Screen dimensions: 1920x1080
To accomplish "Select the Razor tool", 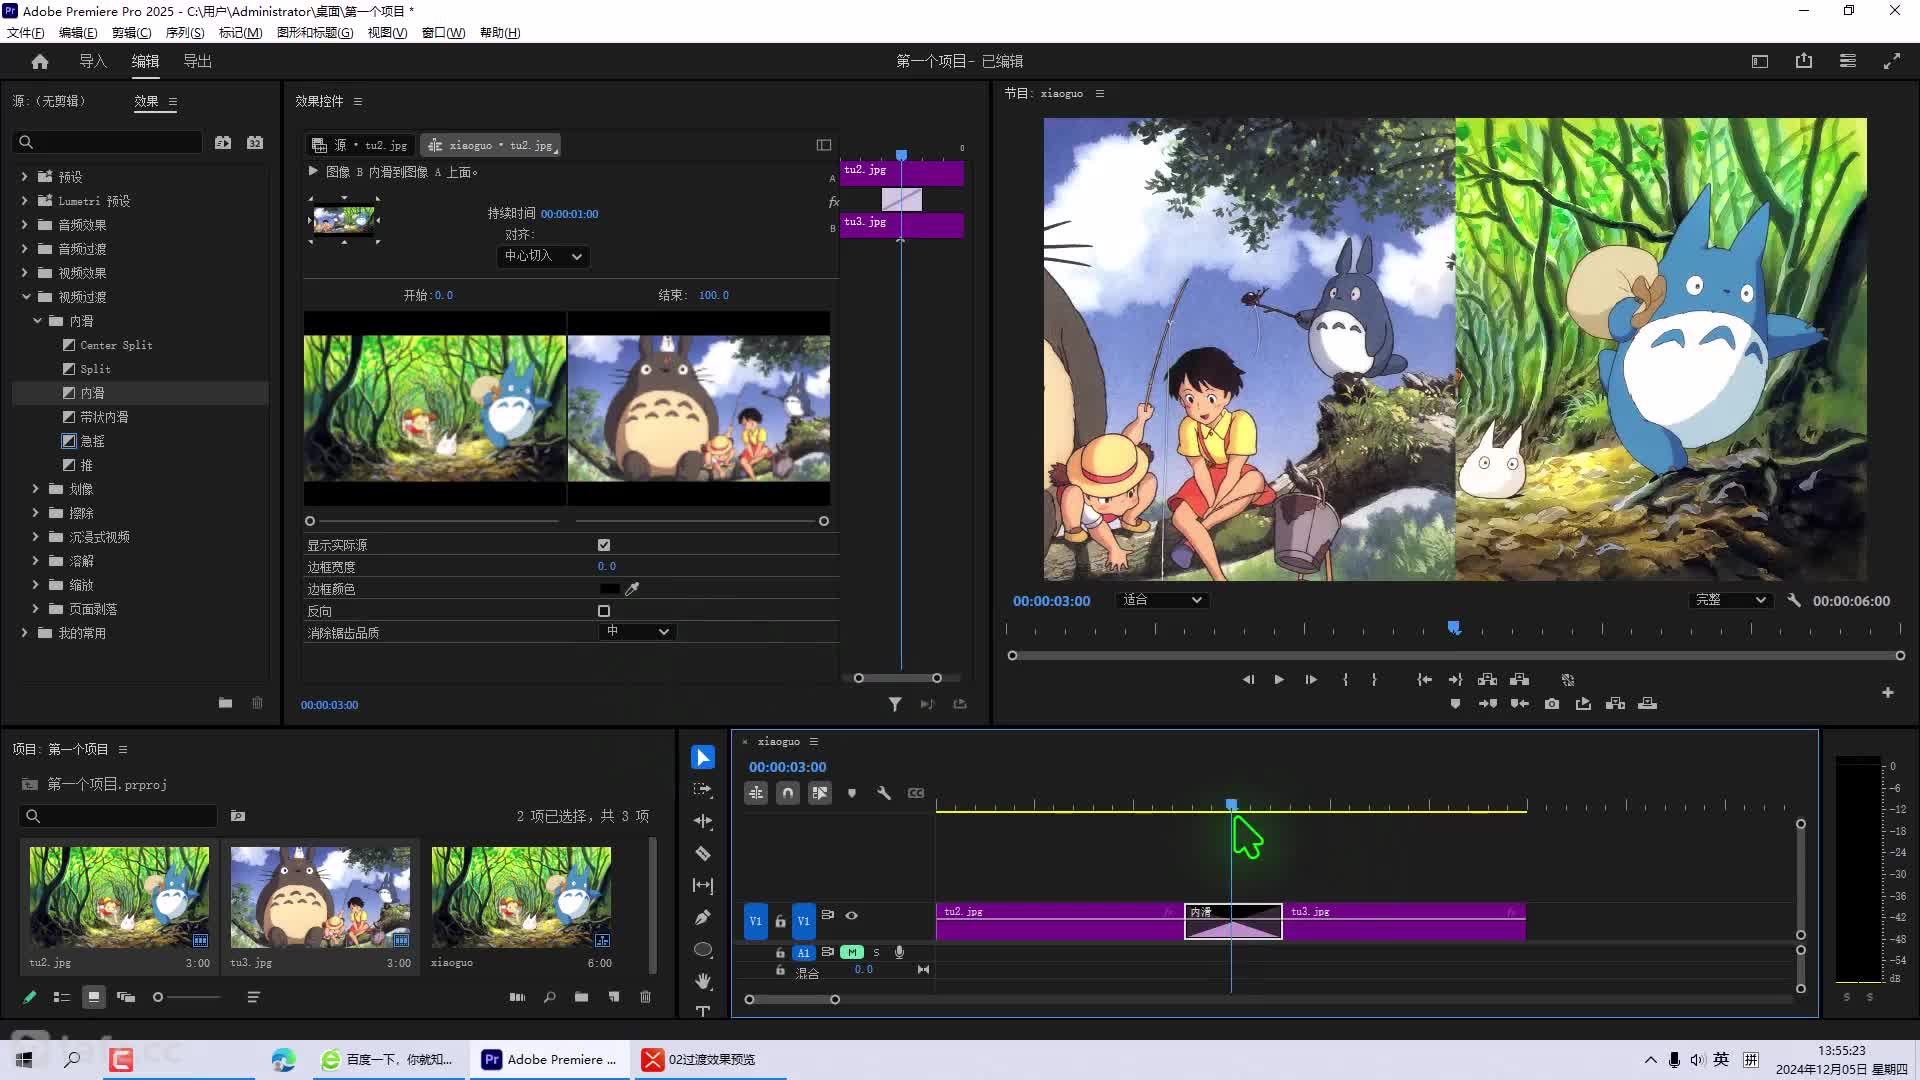I will coord(703,854).
